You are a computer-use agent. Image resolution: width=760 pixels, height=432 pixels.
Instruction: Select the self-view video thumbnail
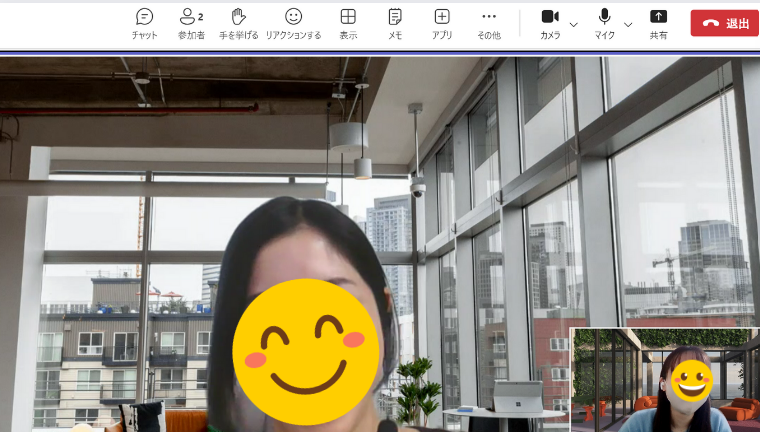pos(665,380)
